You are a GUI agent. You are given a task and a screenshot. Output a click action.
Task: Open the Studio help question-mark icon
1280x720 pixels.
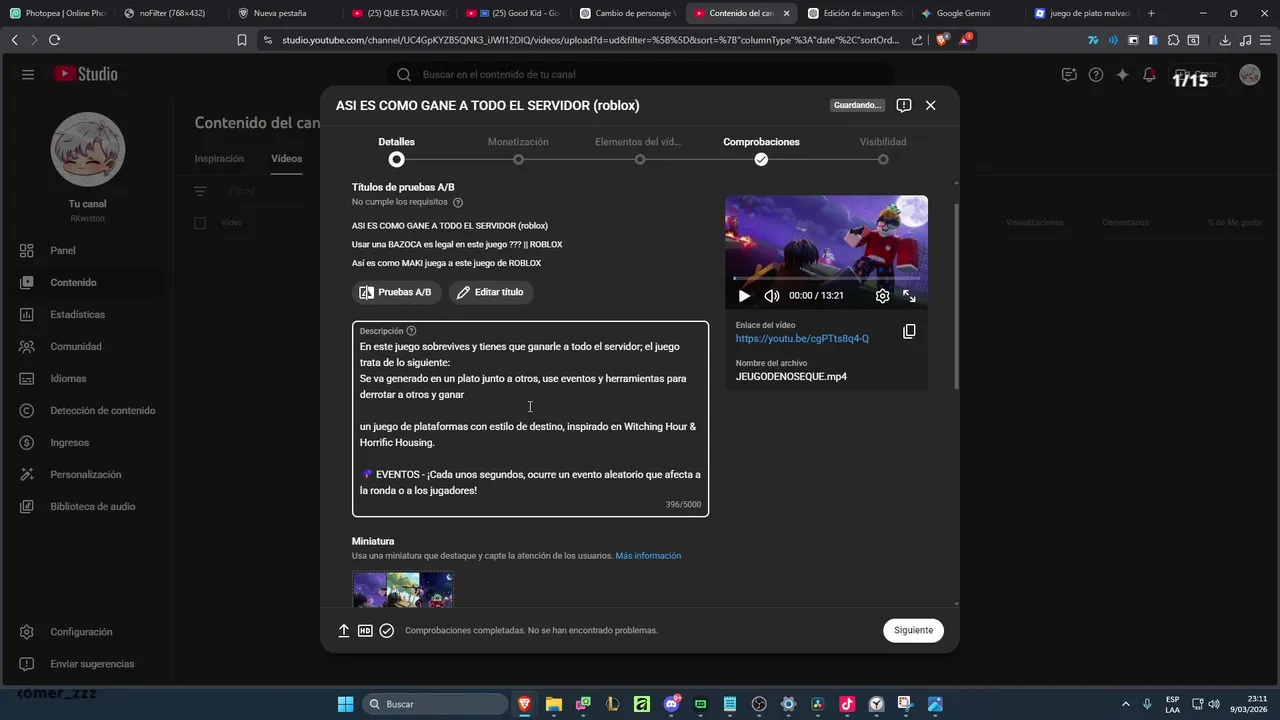click(1096, 75)
